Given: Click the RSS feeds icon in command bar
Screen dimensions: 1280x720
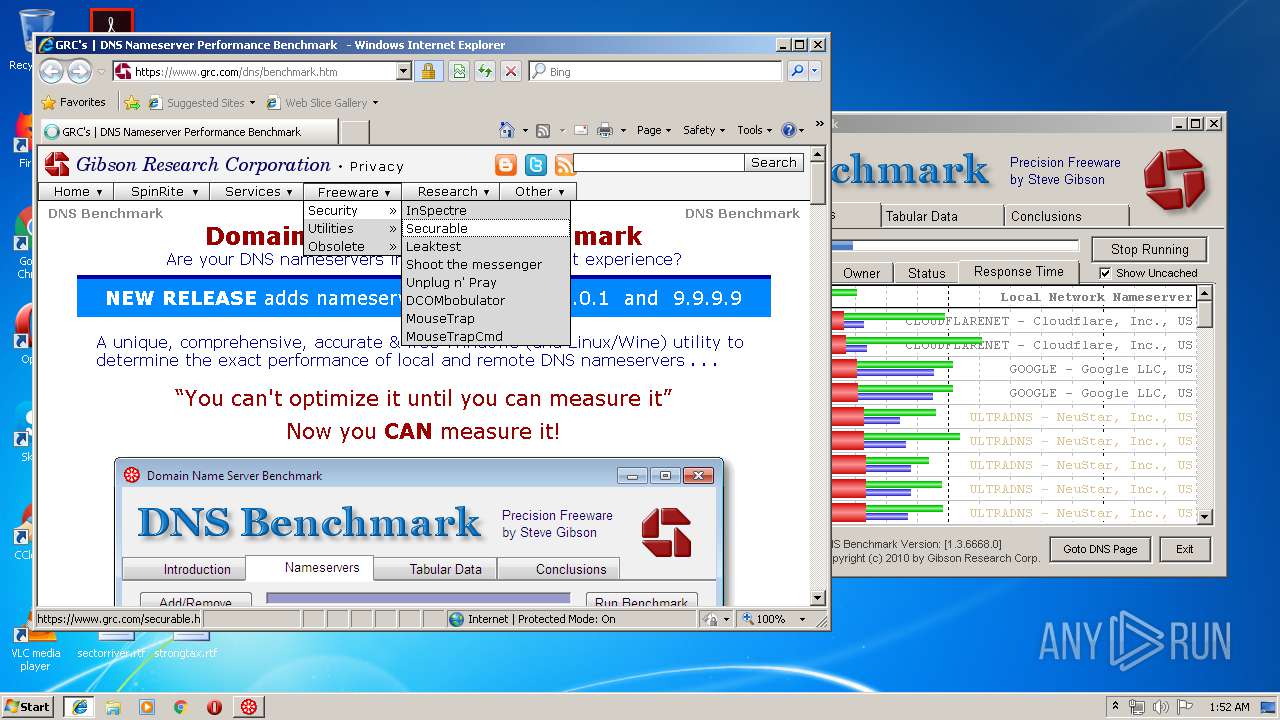Looking at the screenshot, I should 543,130.
